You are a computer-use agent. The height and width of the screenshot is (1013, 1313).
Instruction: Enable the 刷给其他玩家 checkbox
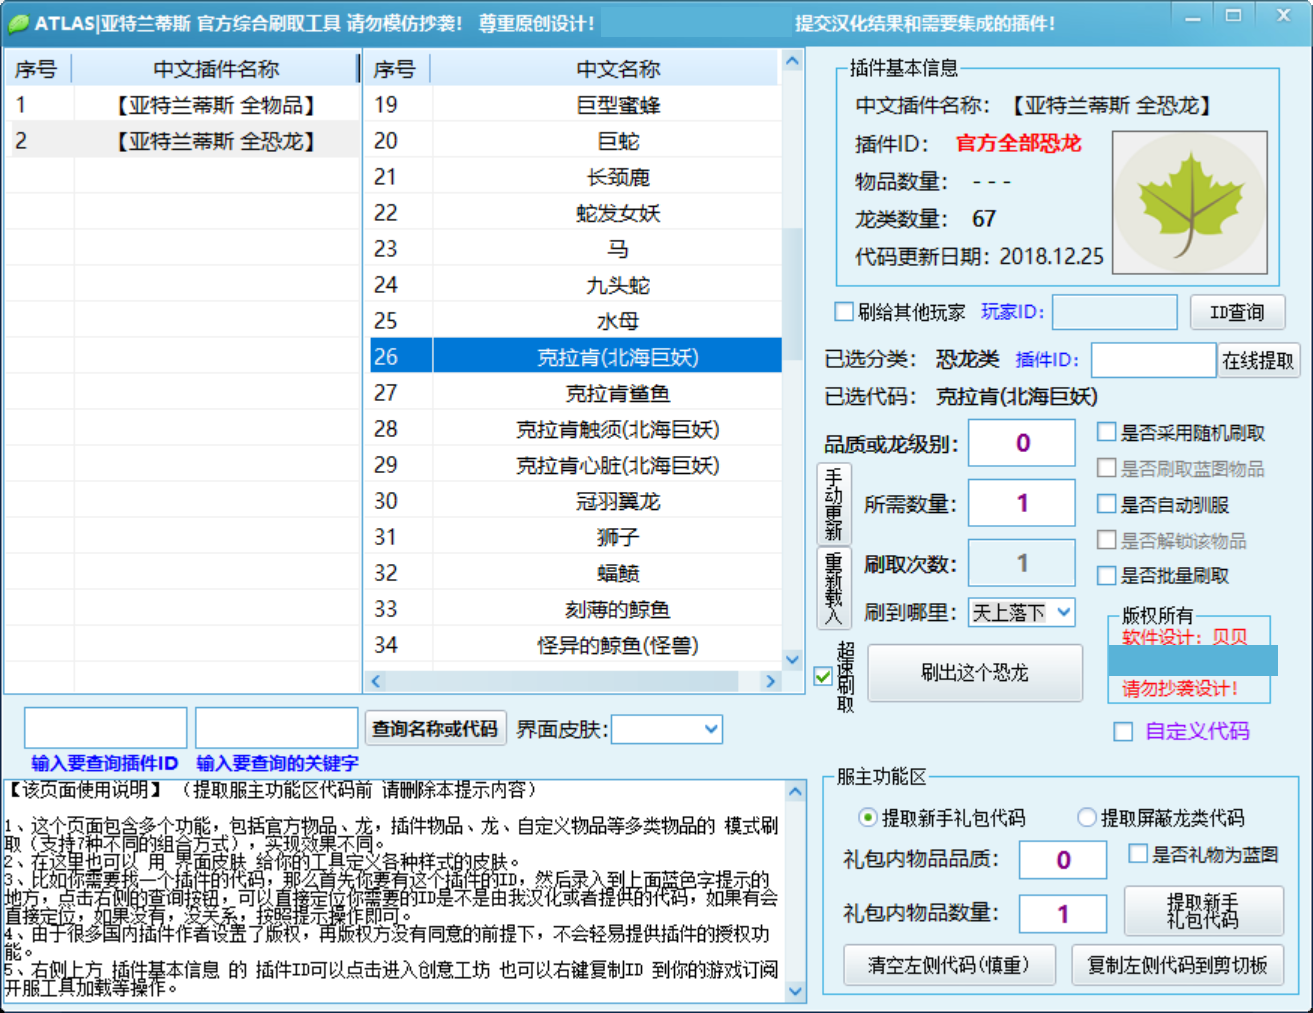(844, 312)
